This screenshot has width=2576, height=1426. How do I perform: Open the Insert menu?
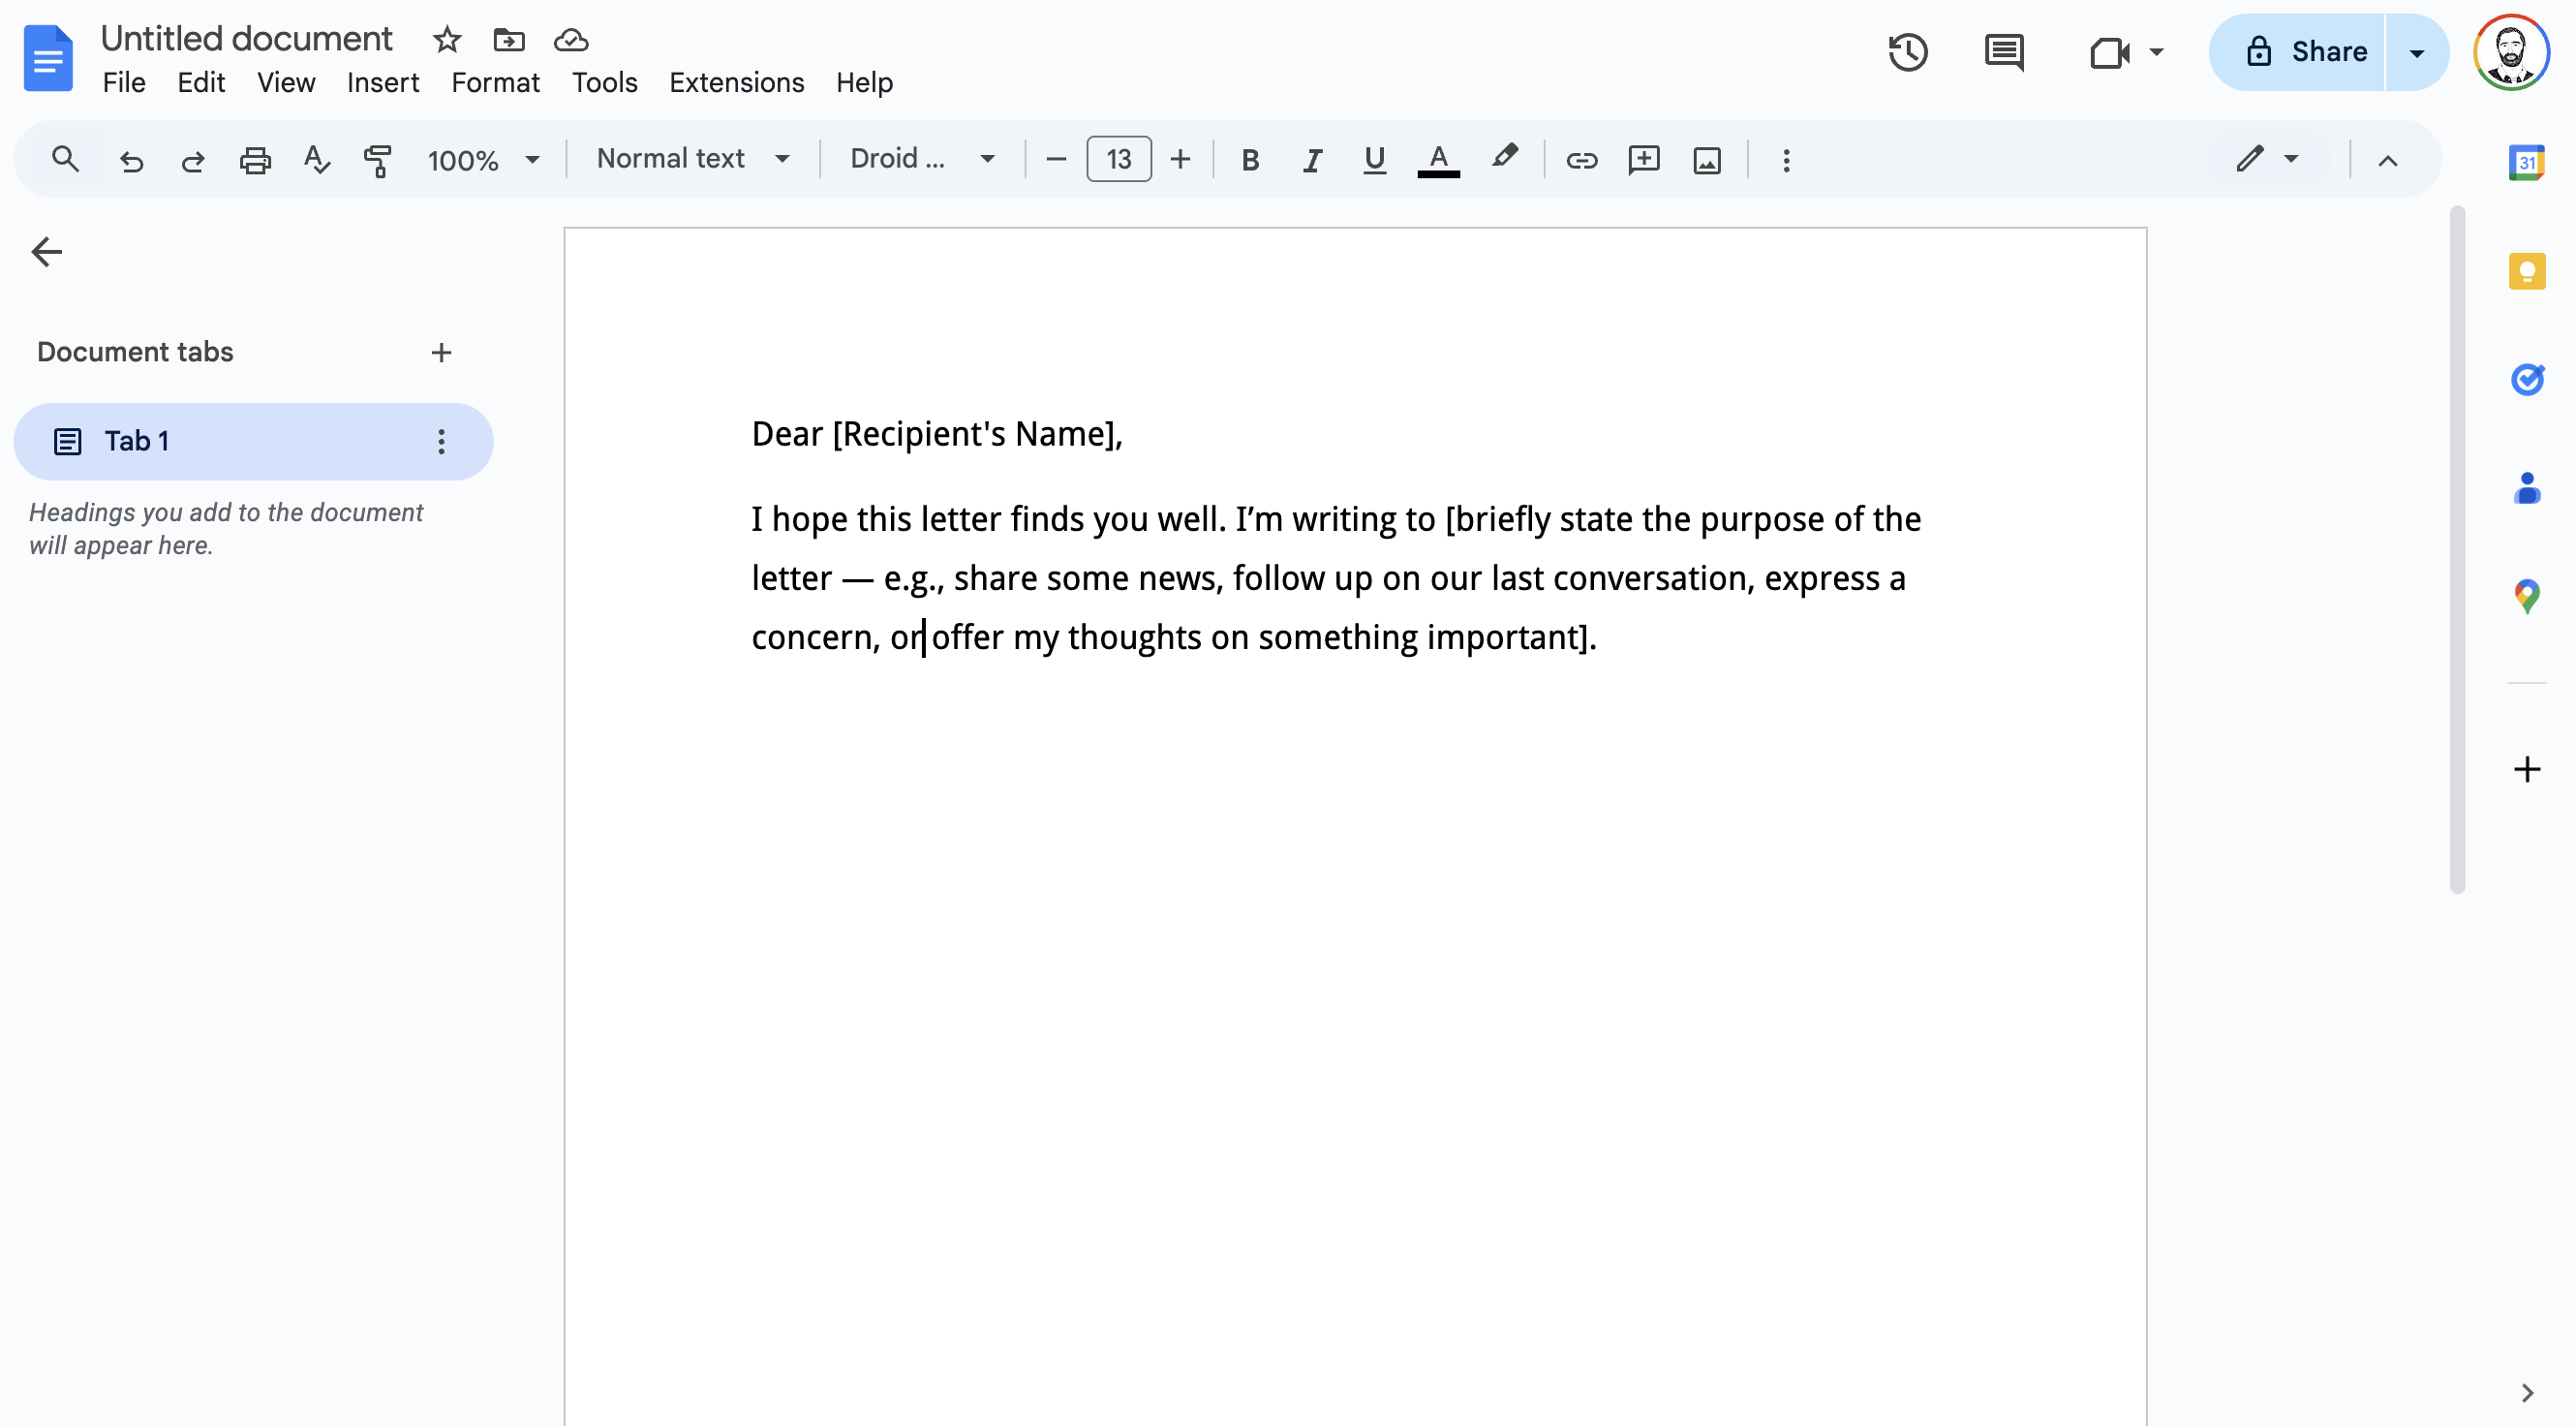tap(383, 82)
